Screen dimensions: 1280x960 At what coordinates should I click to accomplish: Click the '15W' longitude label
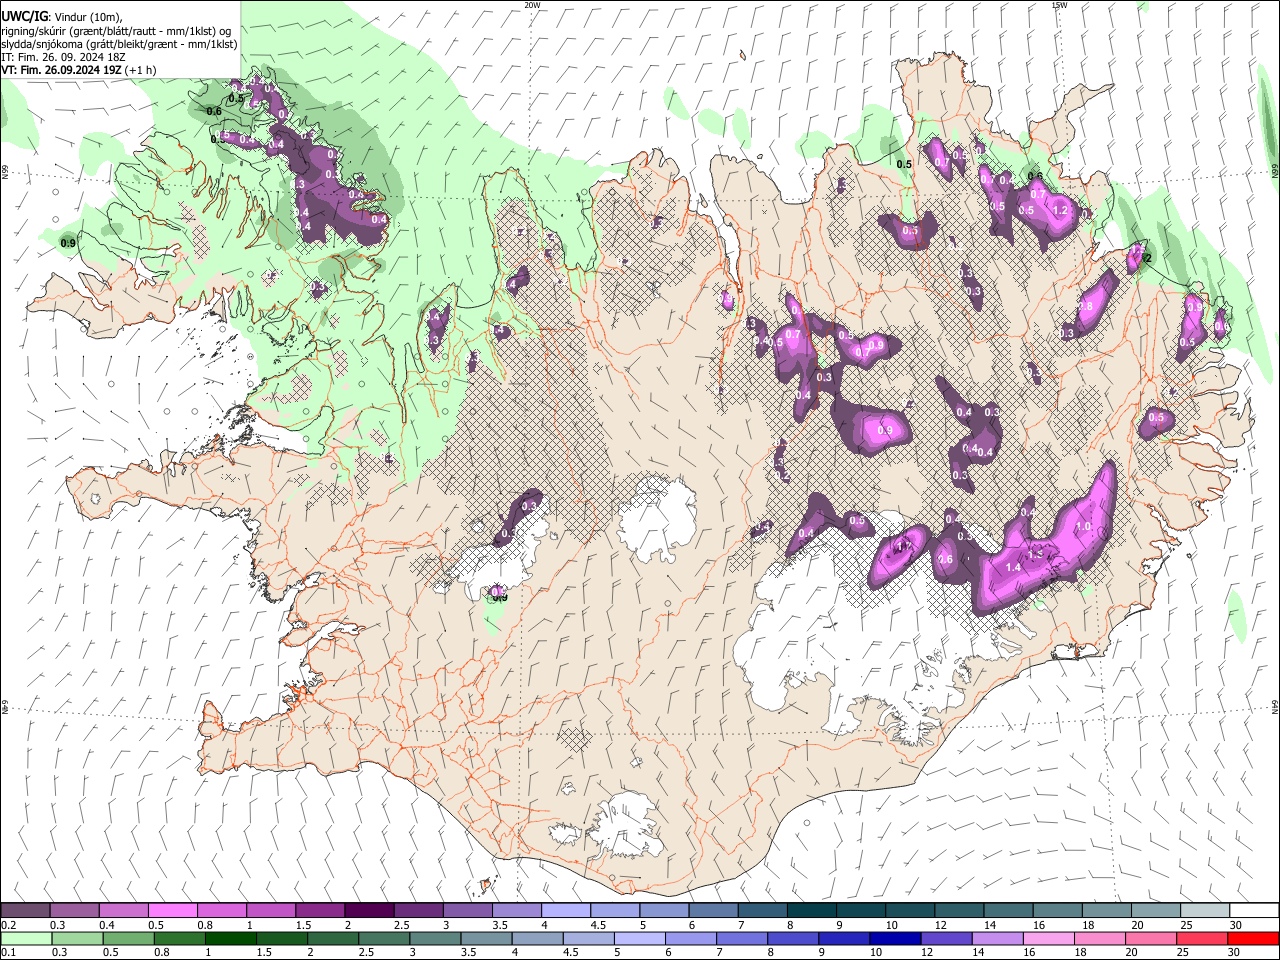pos(1059,5)
